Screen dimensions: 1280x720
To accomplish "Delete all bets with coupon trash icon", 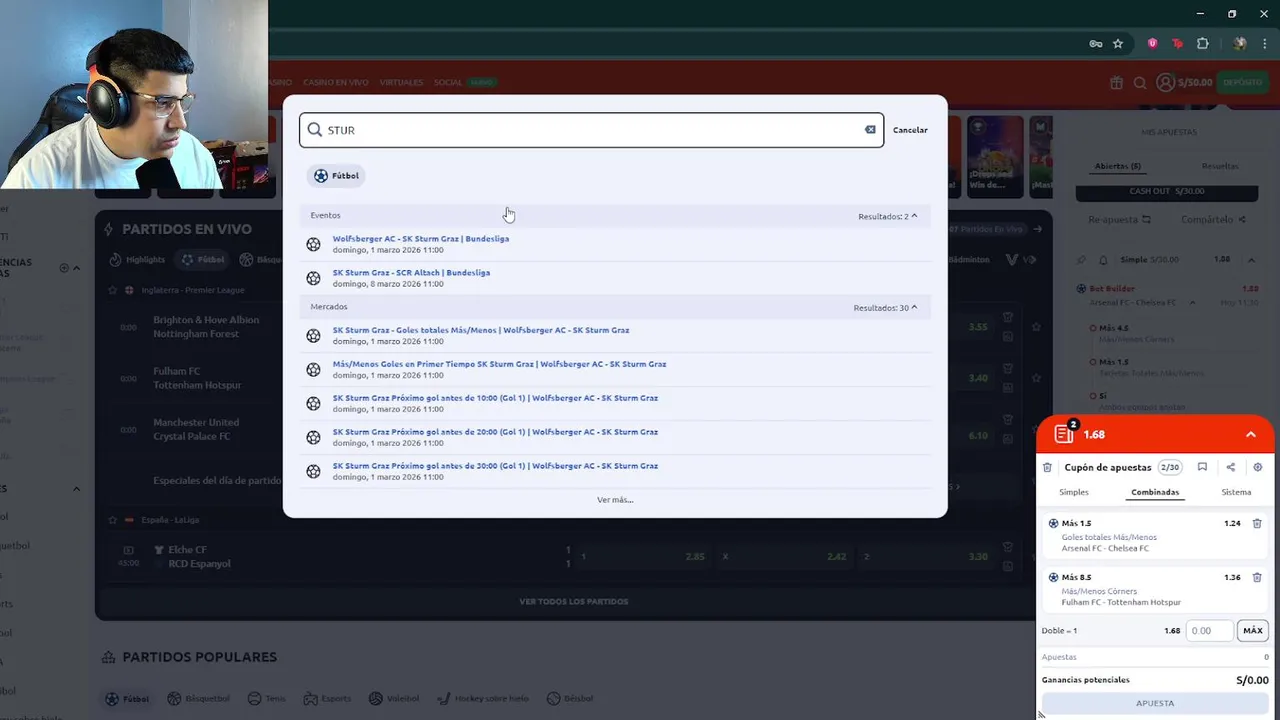I will (1047, 467).
